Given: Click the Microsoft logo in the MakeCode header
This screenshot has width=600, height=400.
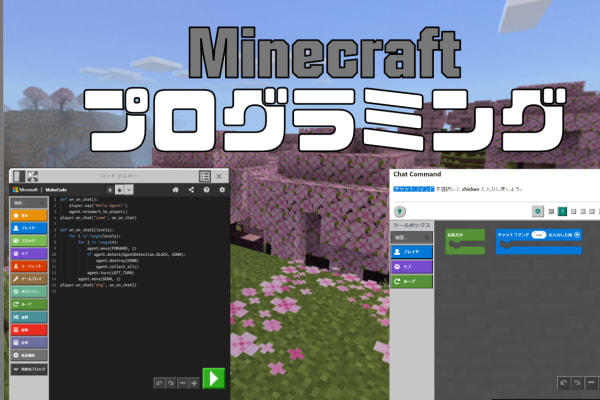Looking at the screenshot, I should [x=25, y=190].
